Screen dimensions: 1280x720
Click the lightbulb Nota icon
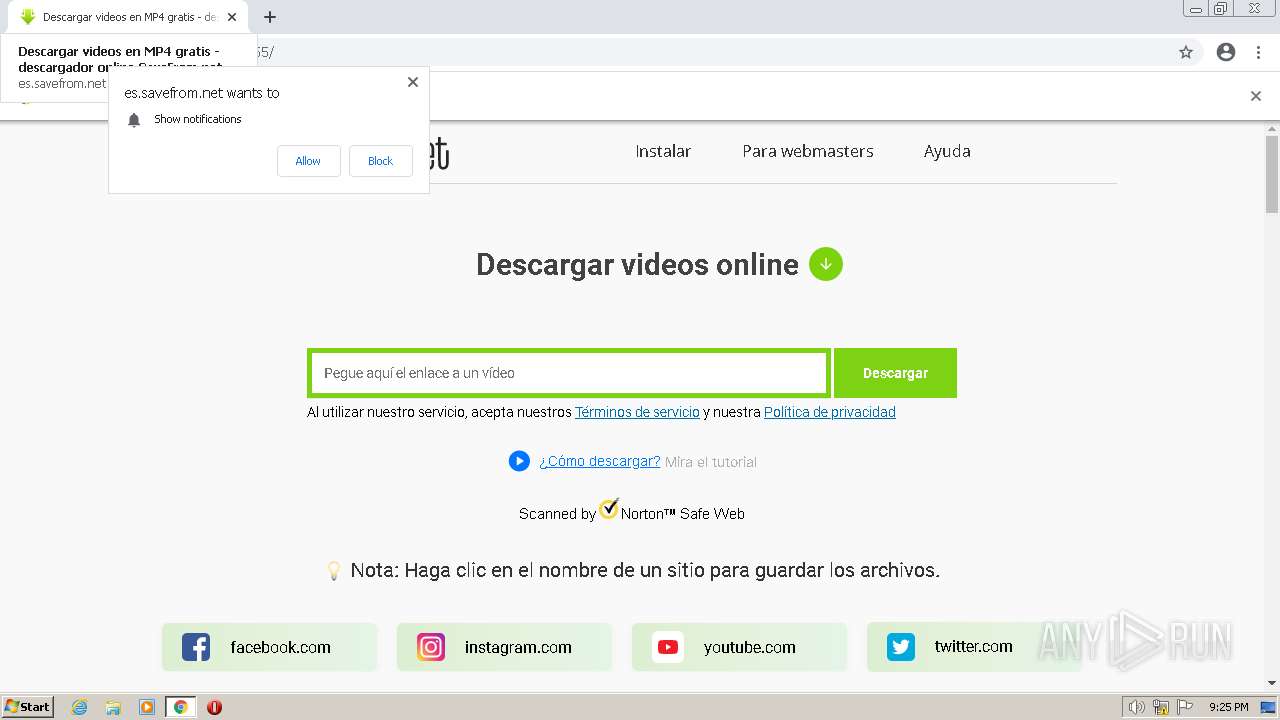[x=334, y=571]
